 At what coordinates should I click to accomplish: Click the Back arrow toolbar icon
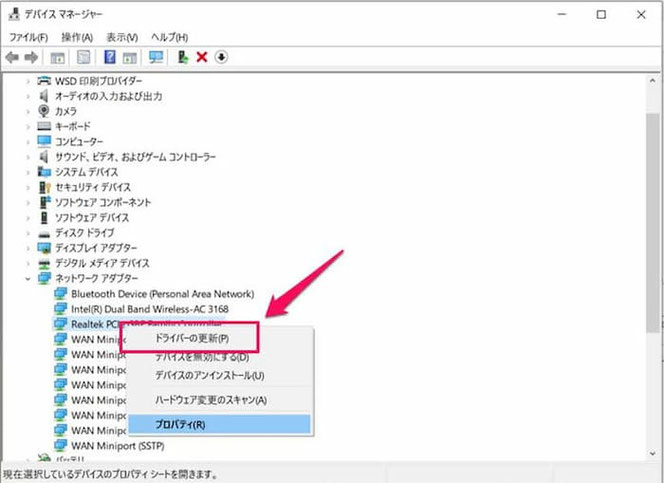pyautogui.click(x=12, y=57)
